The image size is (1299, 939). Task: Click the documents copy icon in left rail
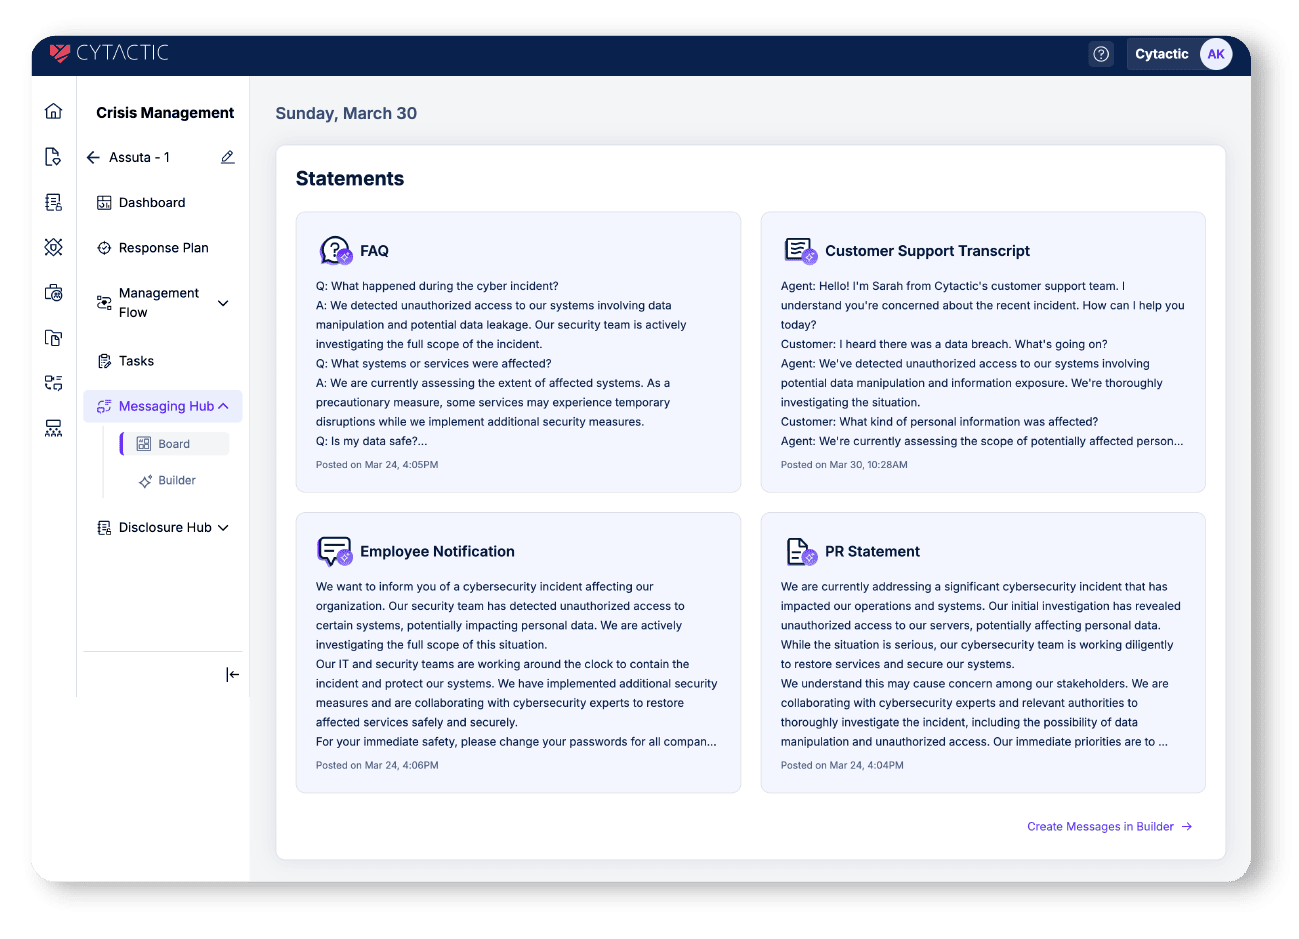click(54, 338)
